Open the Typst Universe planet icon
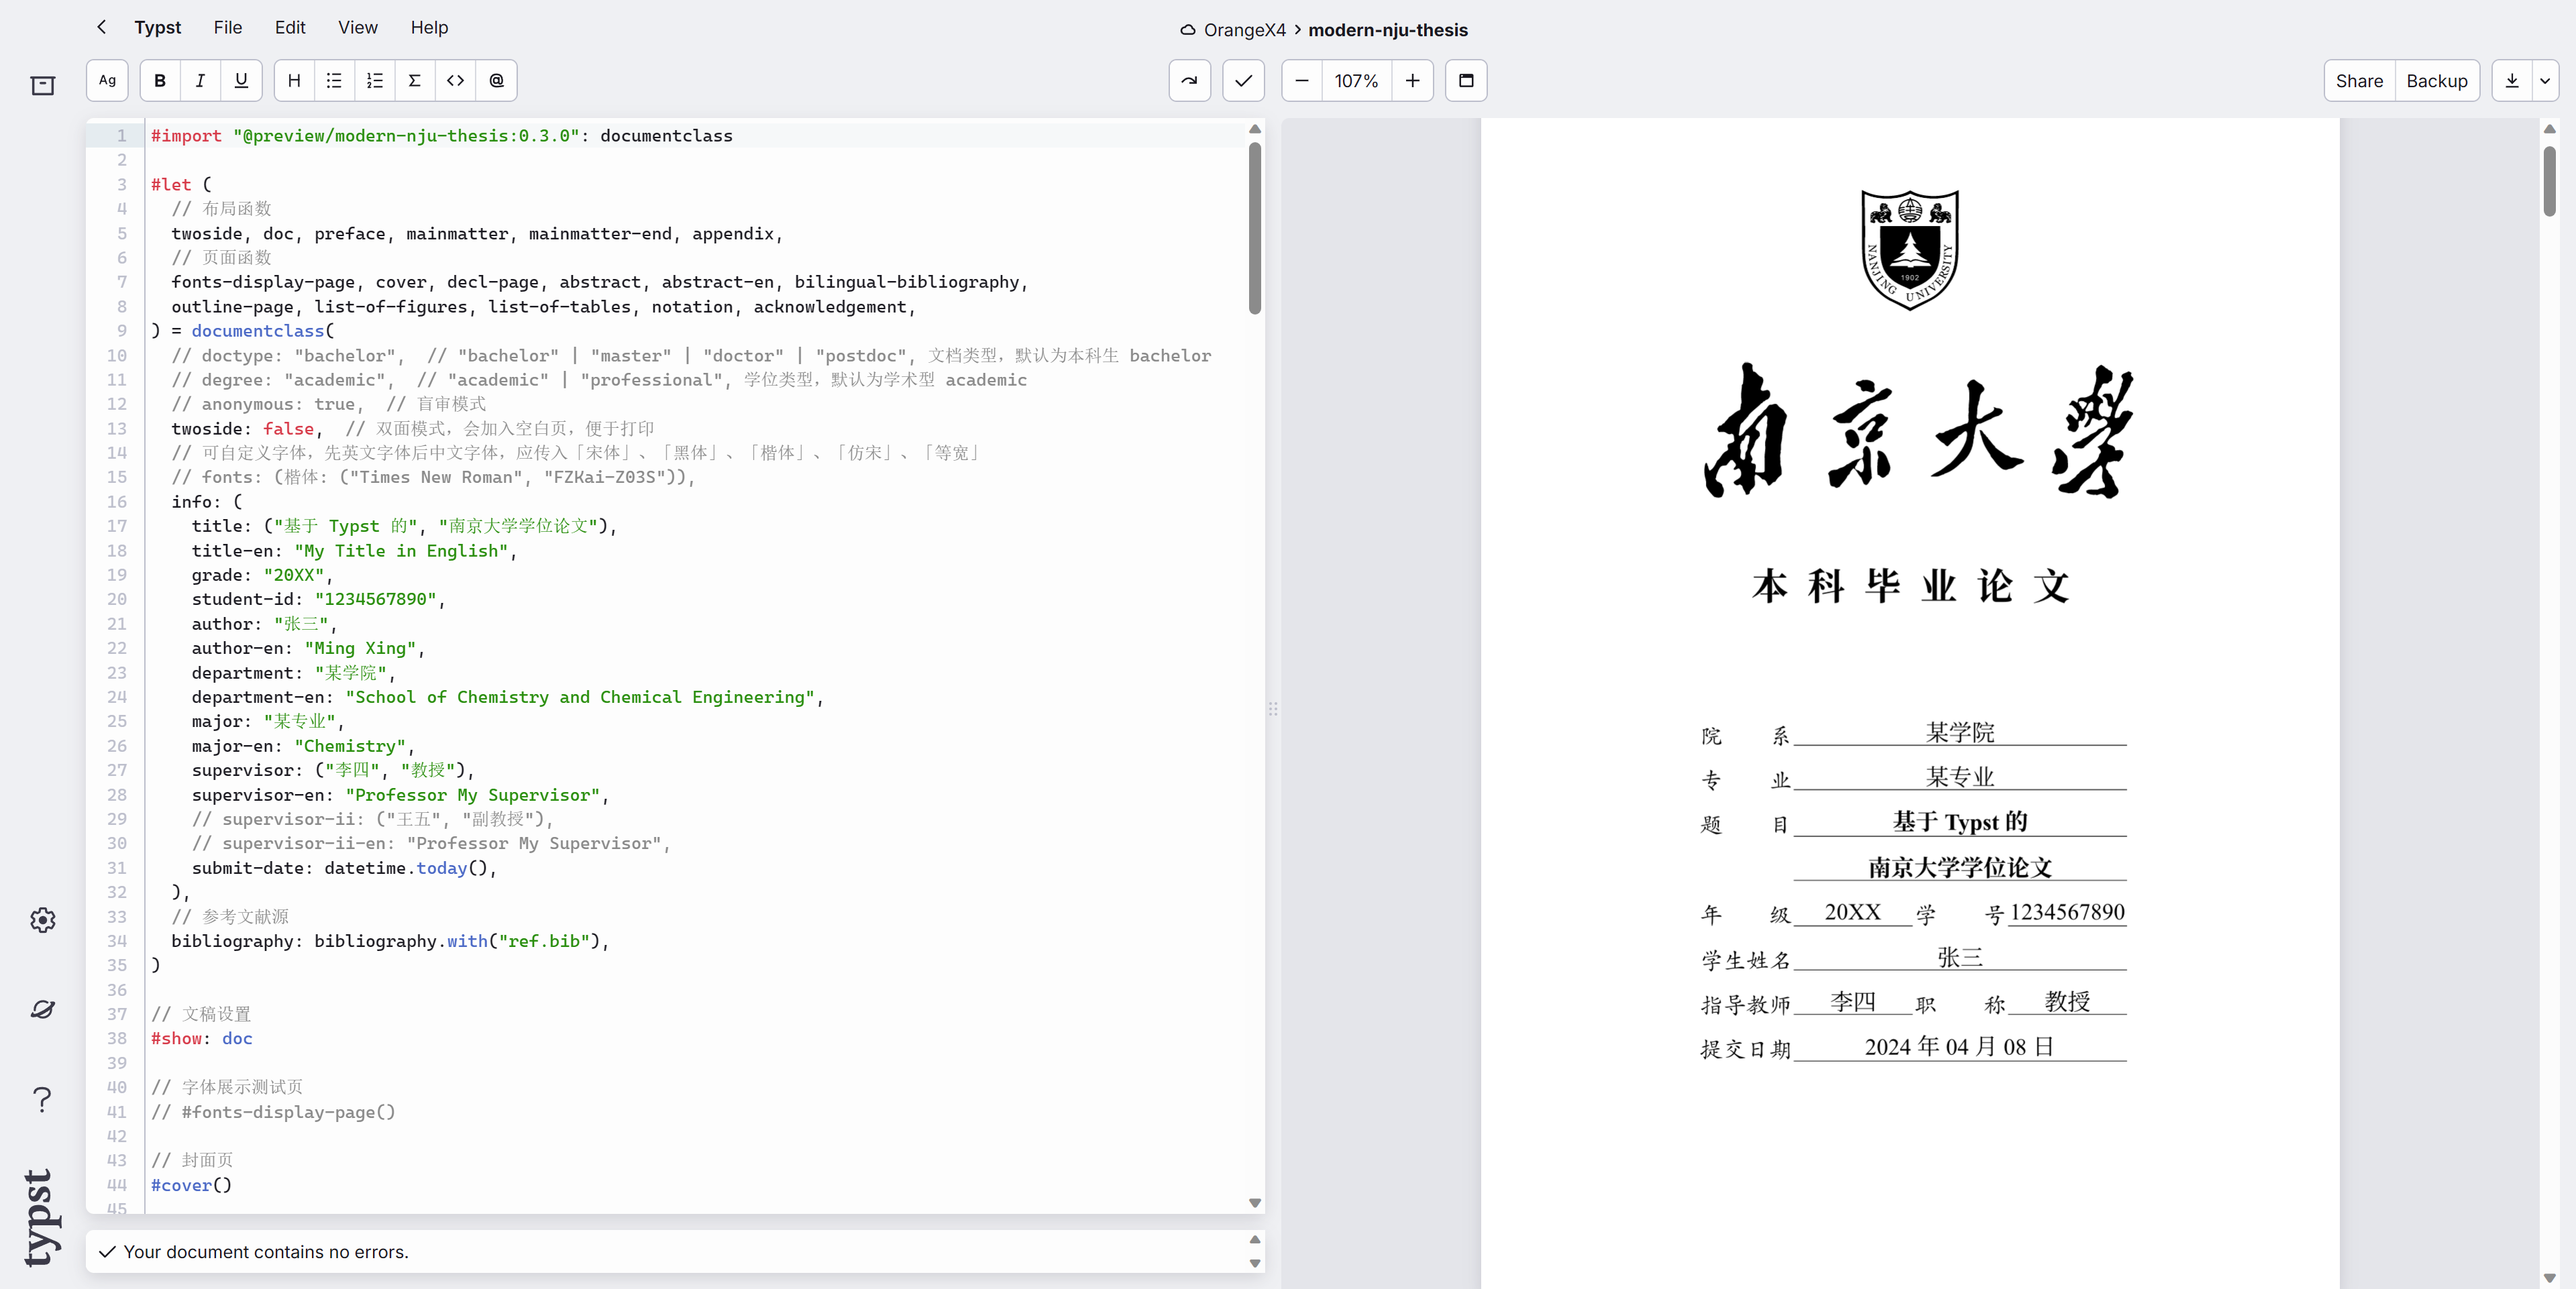 (x=42, y=1009)
